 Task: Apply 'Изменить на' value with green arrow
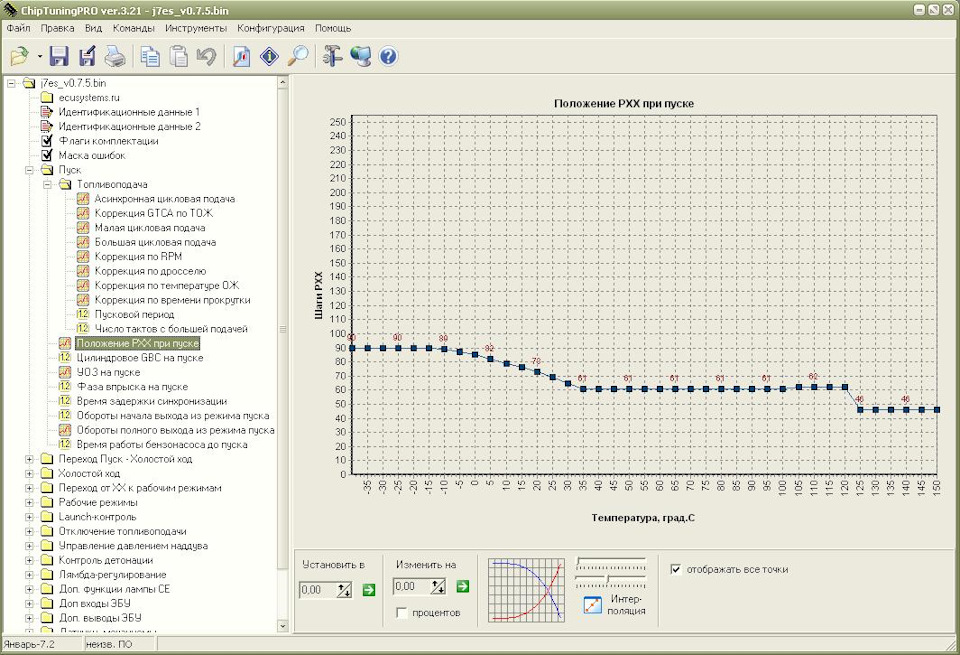point(463,586)
